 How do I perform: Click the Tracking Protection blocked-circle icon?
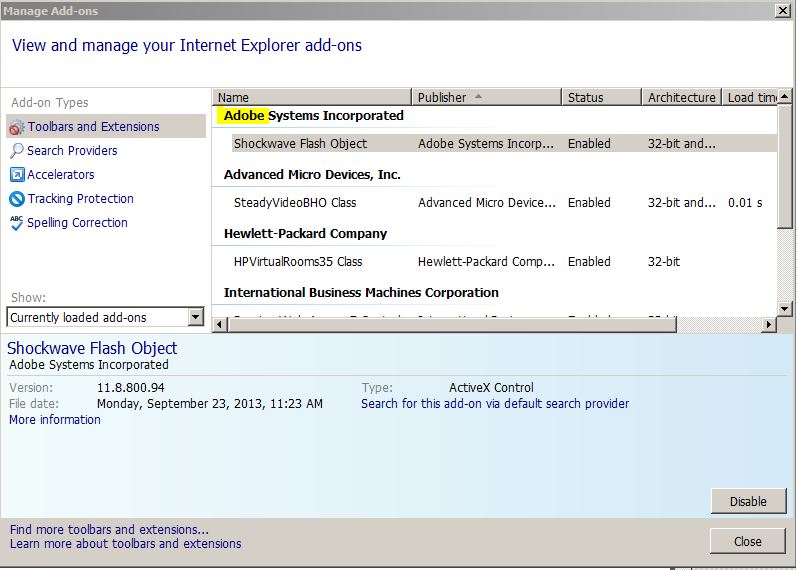(x=17, y=198)
